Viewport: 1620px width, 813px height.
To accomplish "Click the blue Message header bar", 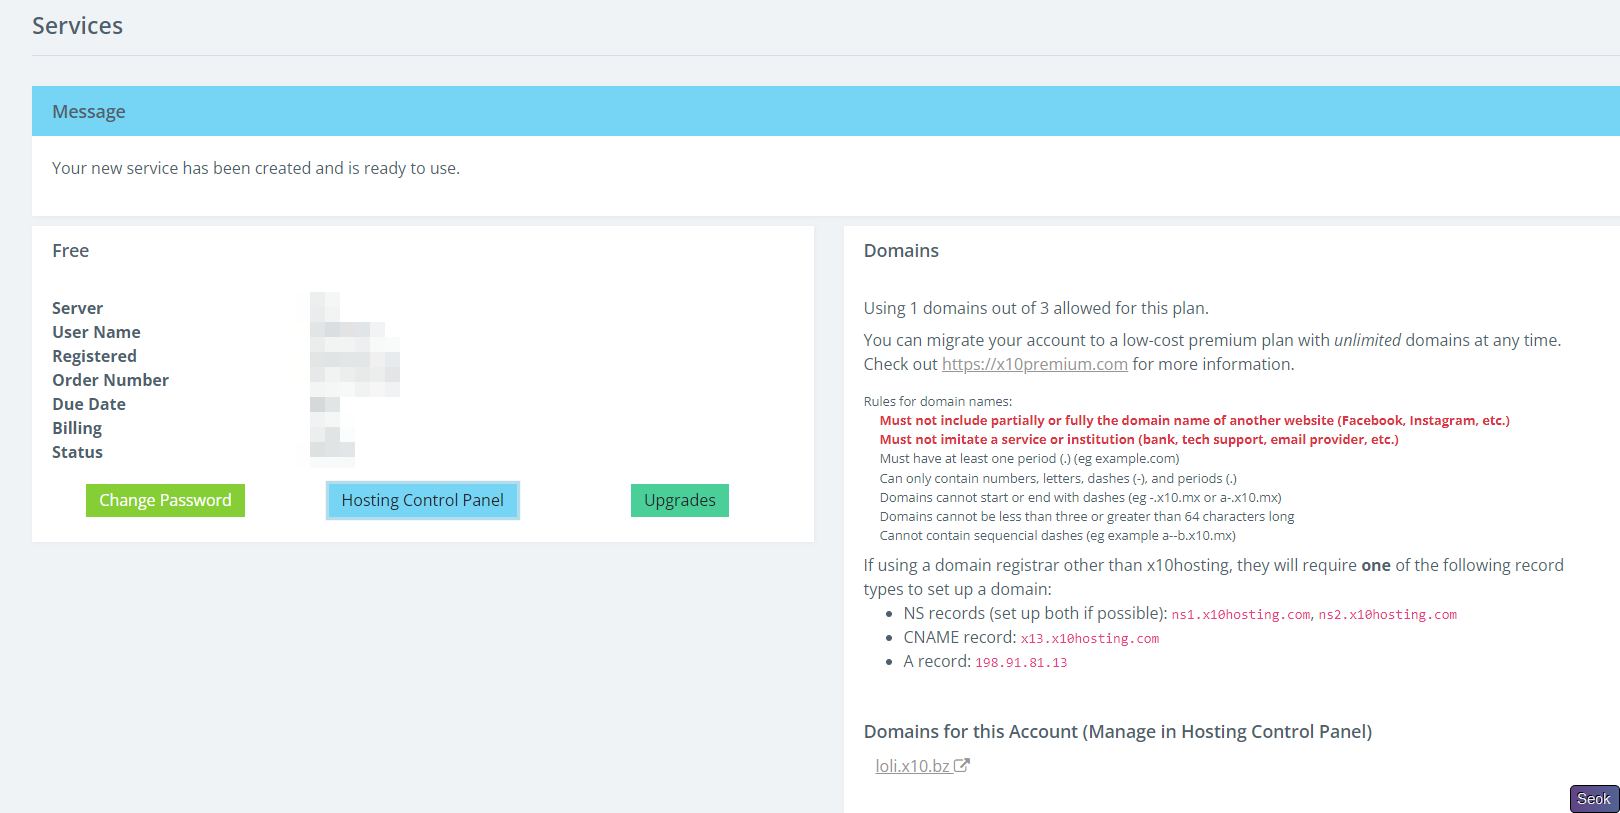I will [825, 111].
